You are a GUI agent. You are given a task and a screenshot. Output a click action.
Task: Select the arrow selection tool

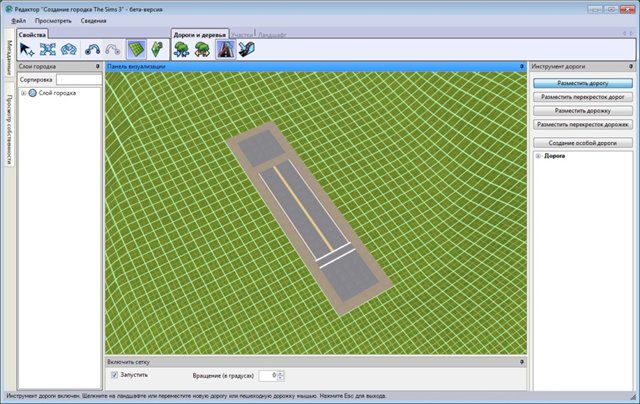[x=27, y=49]
